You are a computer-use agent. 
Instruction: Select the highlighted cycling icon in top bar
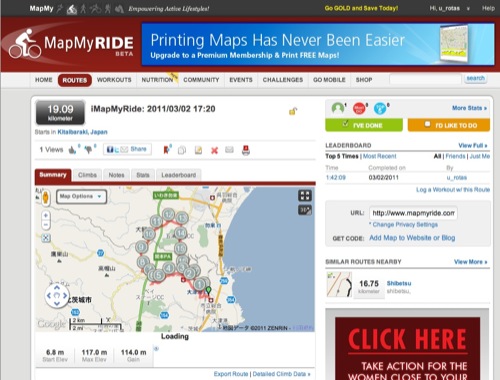(x=72, y=9)
